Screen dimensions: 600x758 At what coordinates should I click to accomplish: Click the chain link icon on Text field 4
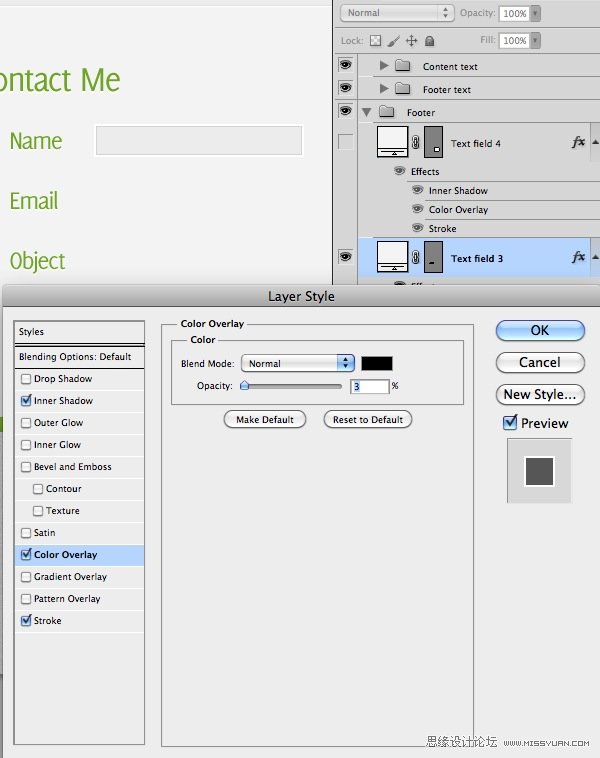pyautogui.click(x=415, y=142)
